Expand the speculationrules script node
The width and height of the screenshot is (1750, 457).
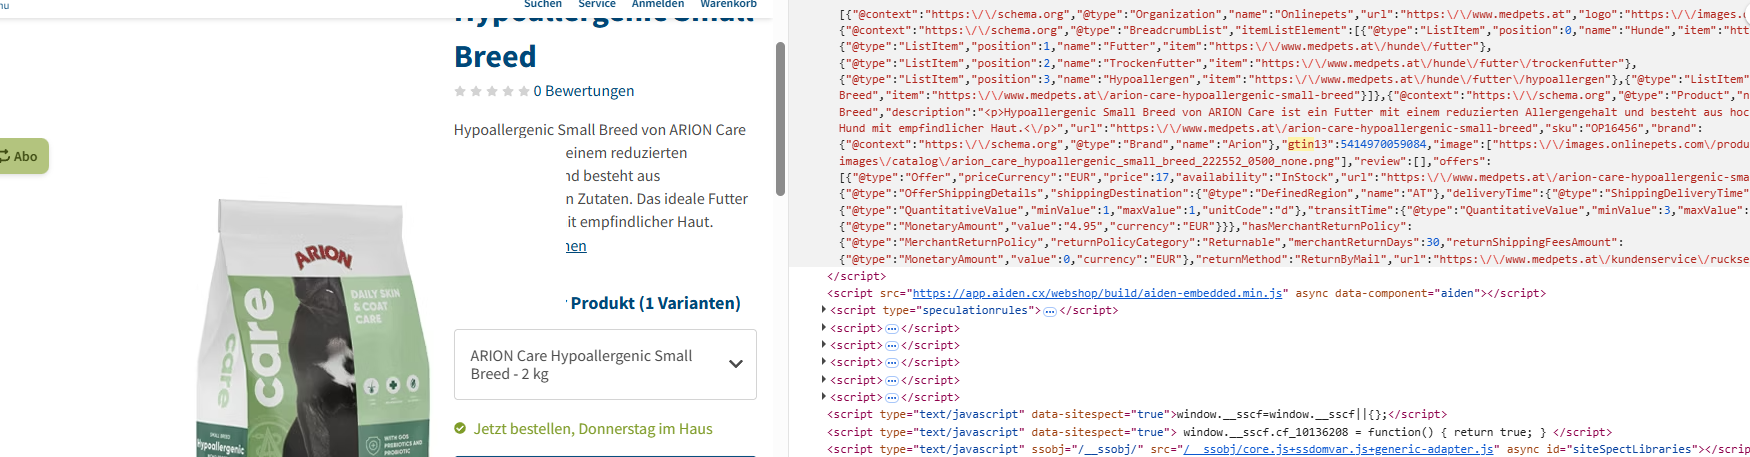(x=824, y=310)
